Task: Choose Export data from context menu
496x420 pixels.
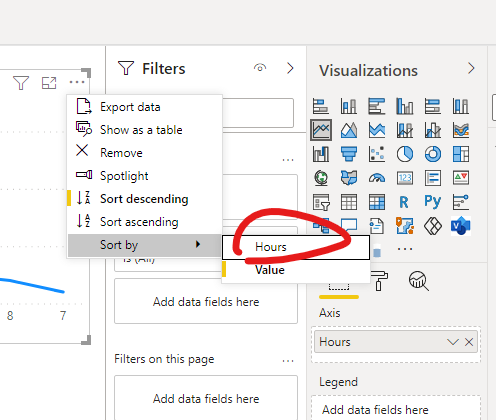Action: tap(145, 107)
